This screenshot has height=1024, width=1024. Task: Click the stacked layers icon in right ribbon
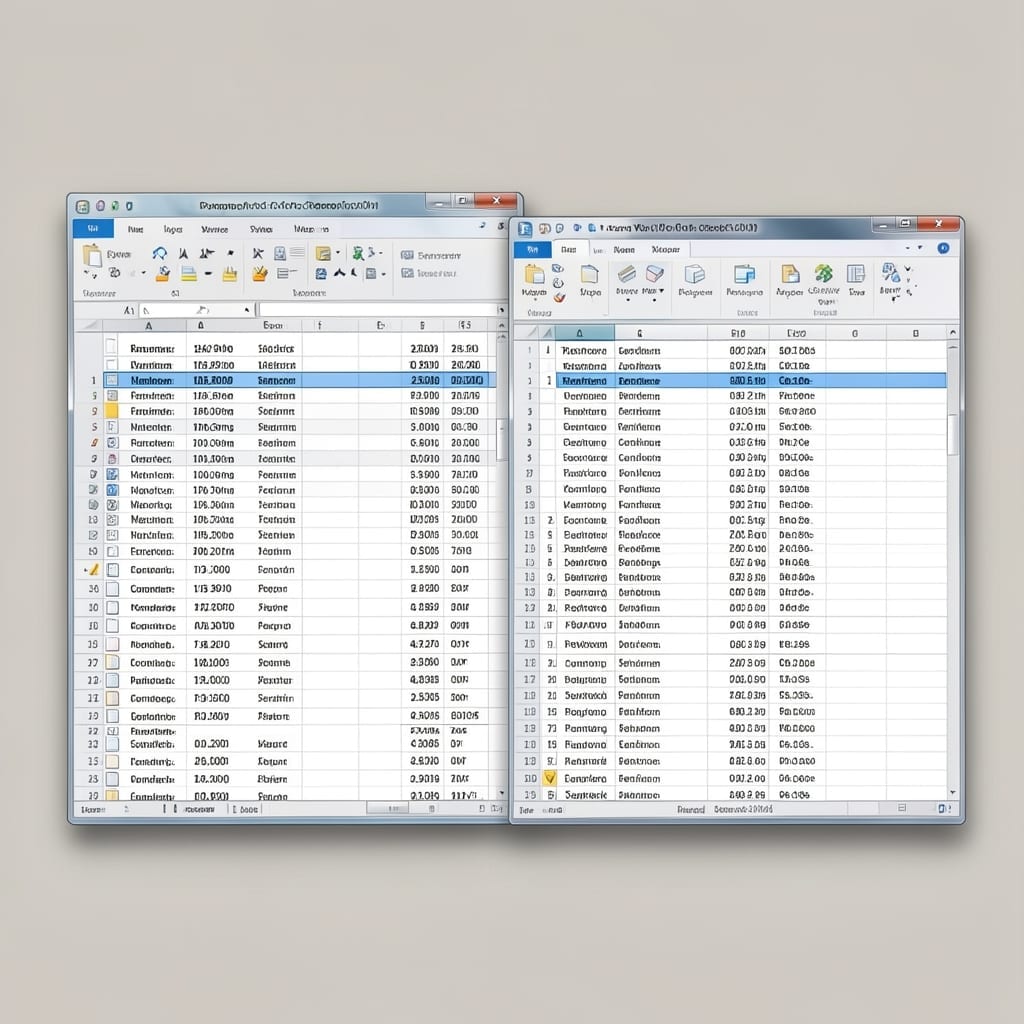pos(626,274)
